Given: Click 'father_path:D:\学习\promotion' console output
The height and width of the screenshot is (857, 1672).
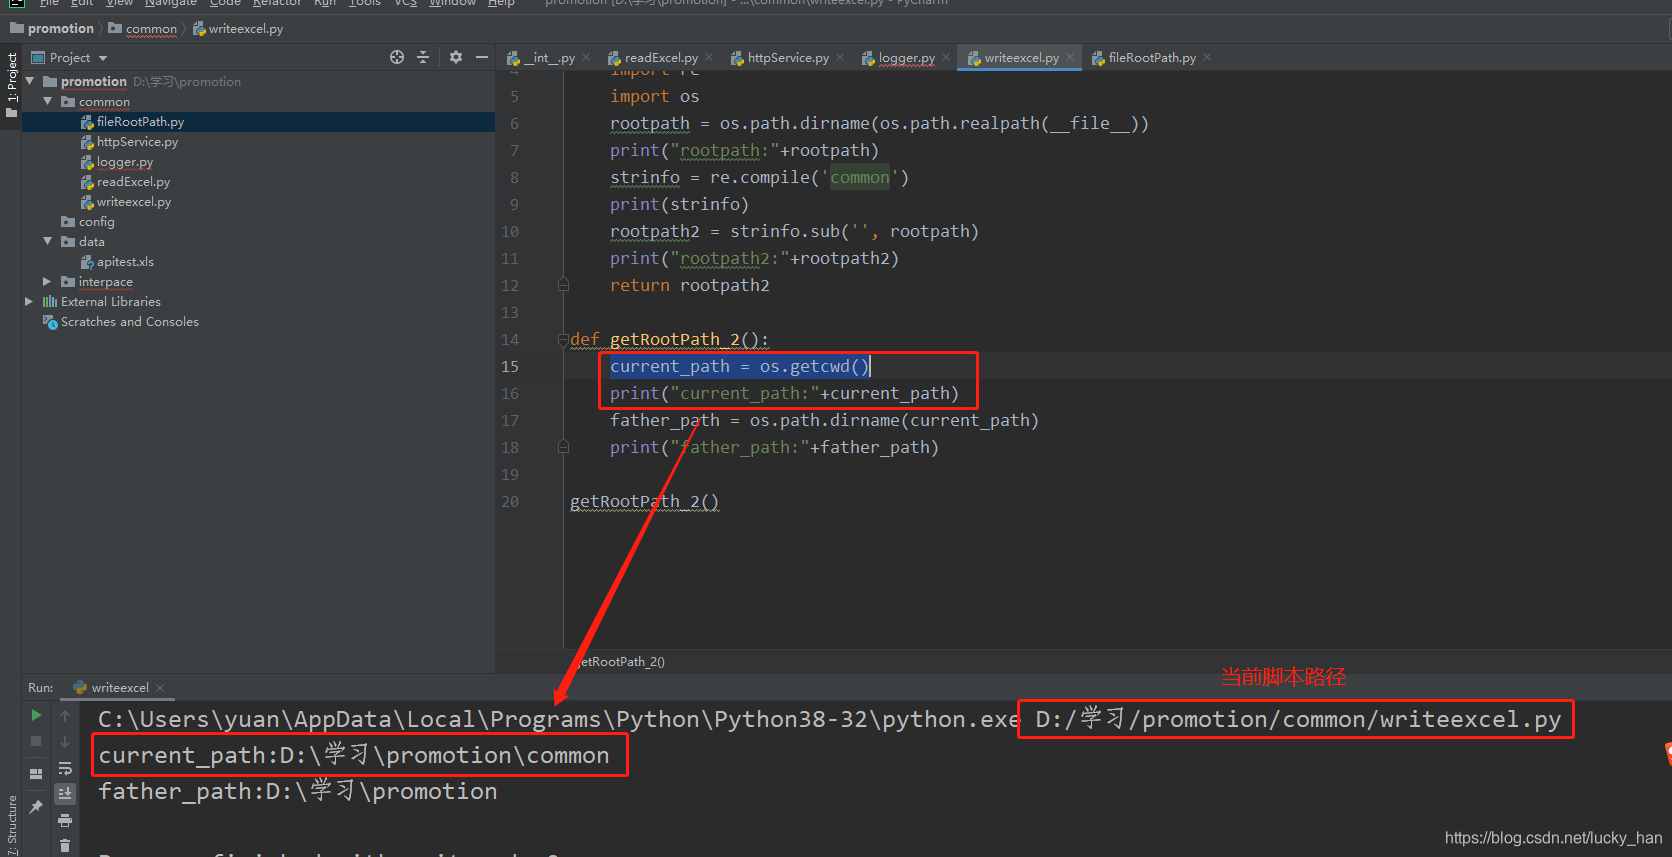Looking at the screenshot, I should coord(298,792).
